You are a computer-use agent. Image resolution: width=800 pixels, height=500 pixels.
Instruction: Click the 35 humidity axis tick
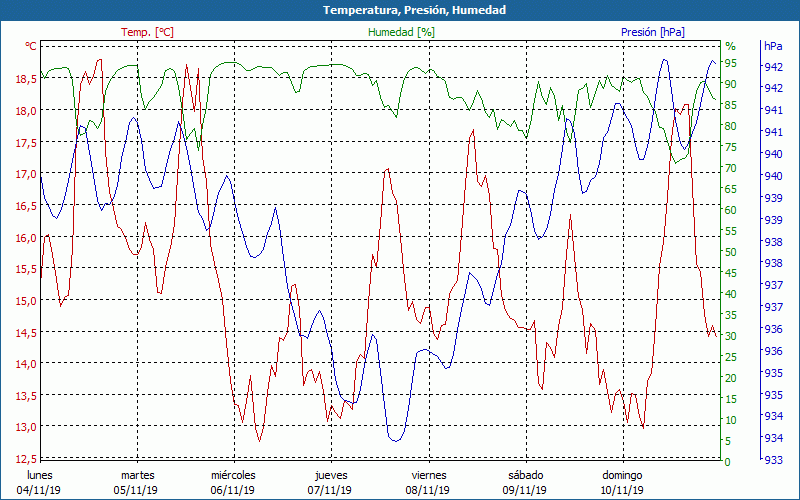coord(731,315)
